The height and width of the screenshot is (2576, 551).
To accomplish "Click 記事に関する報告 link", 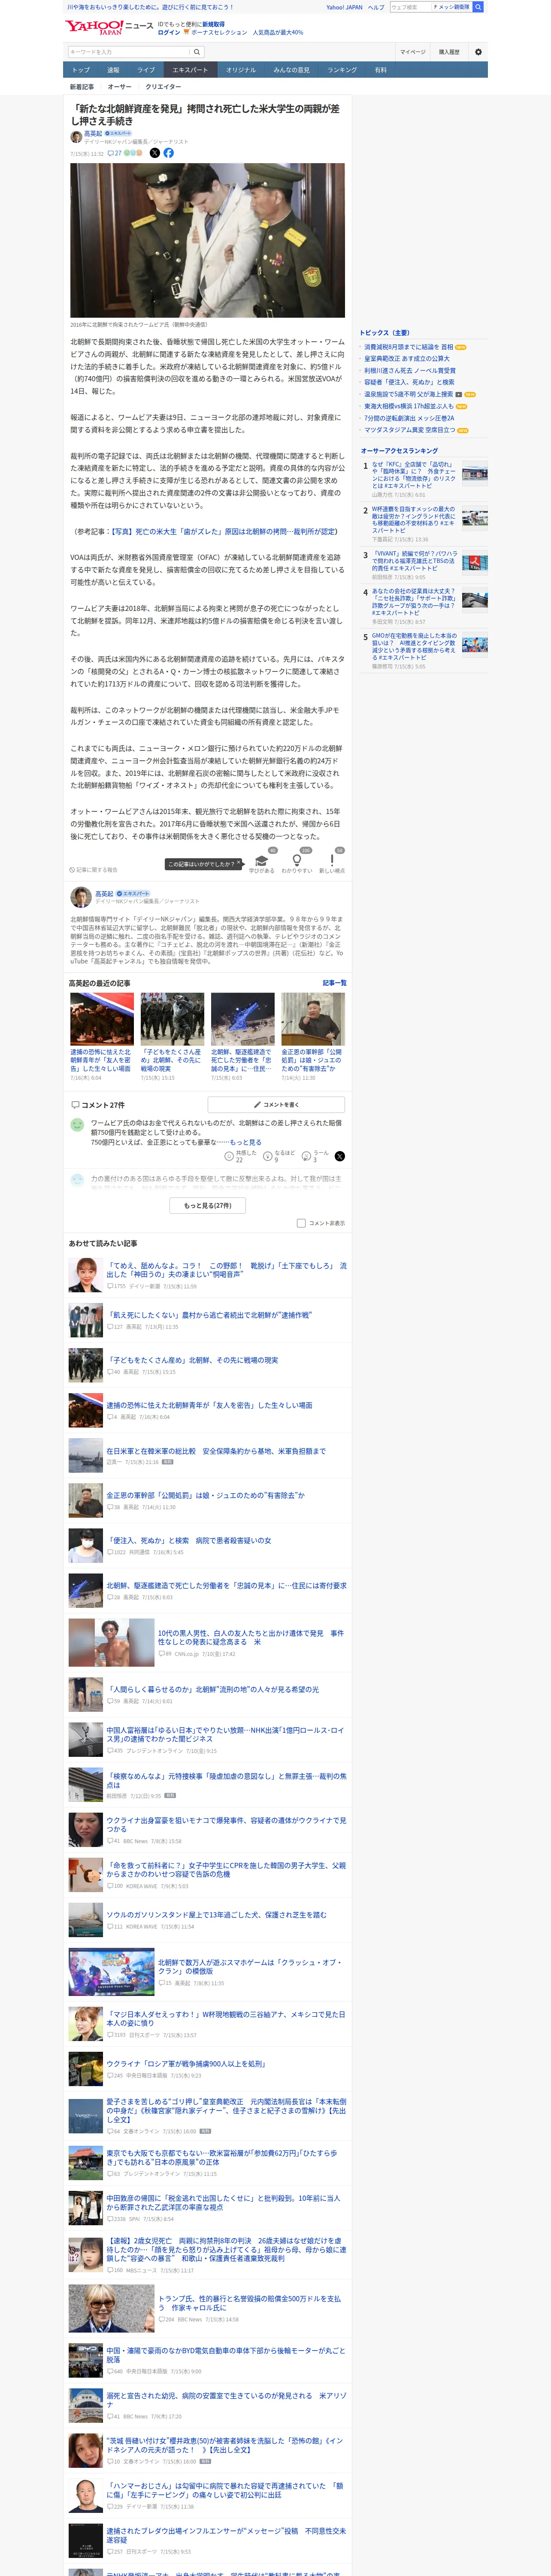I will (x=93, y=870).
